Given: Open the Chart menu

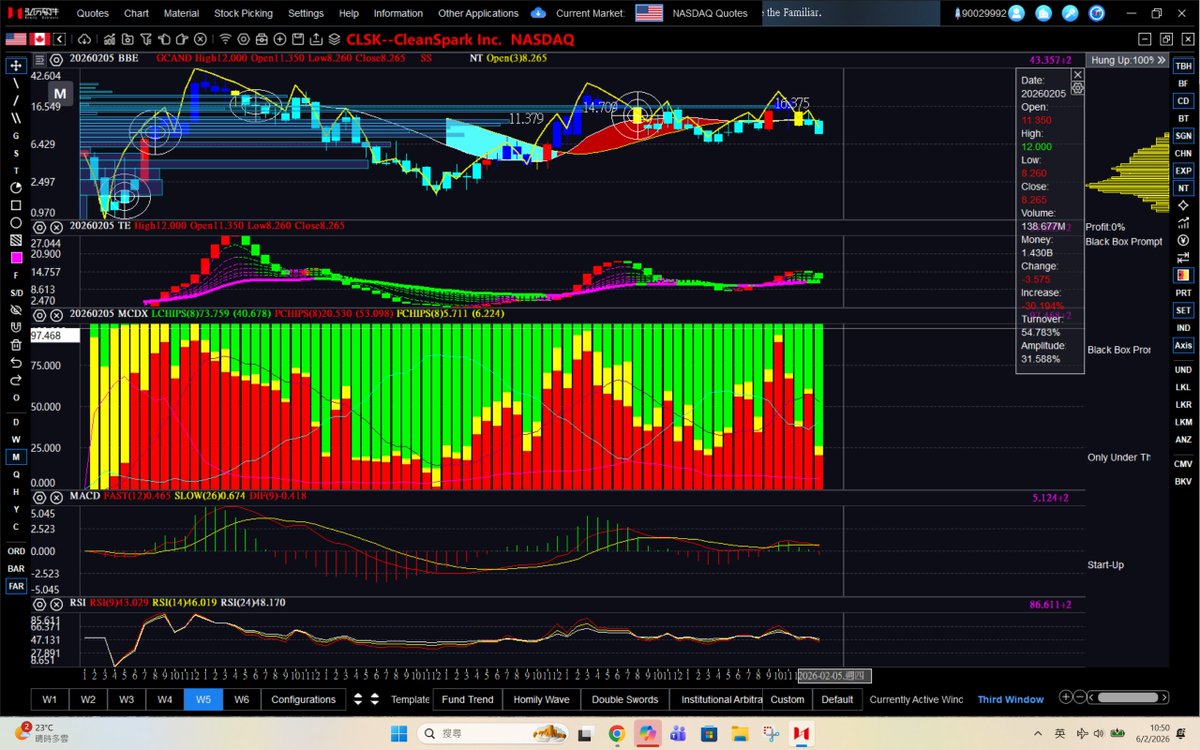Looking at the screenshot, I should tap(136, 13).
